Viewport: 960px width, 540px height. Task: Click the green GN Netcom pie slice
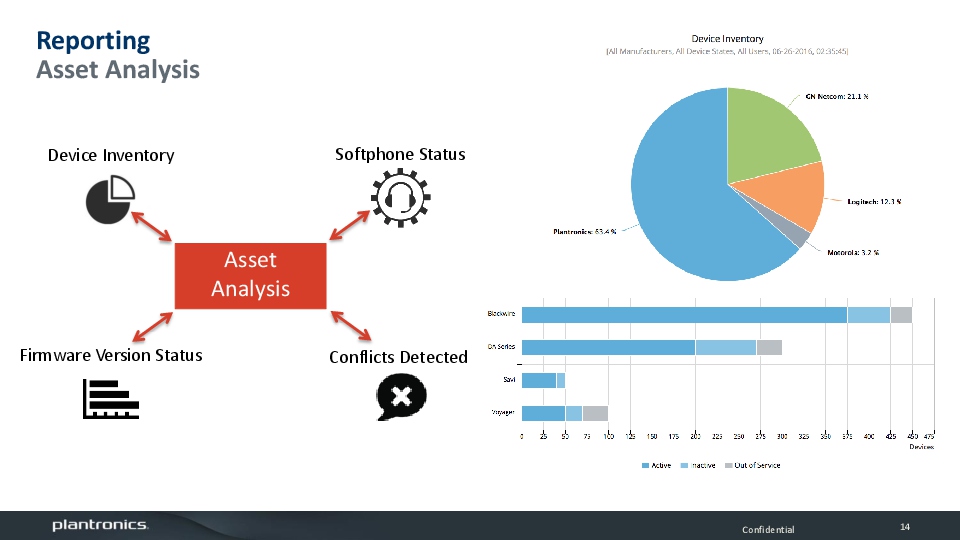point(765,135)
